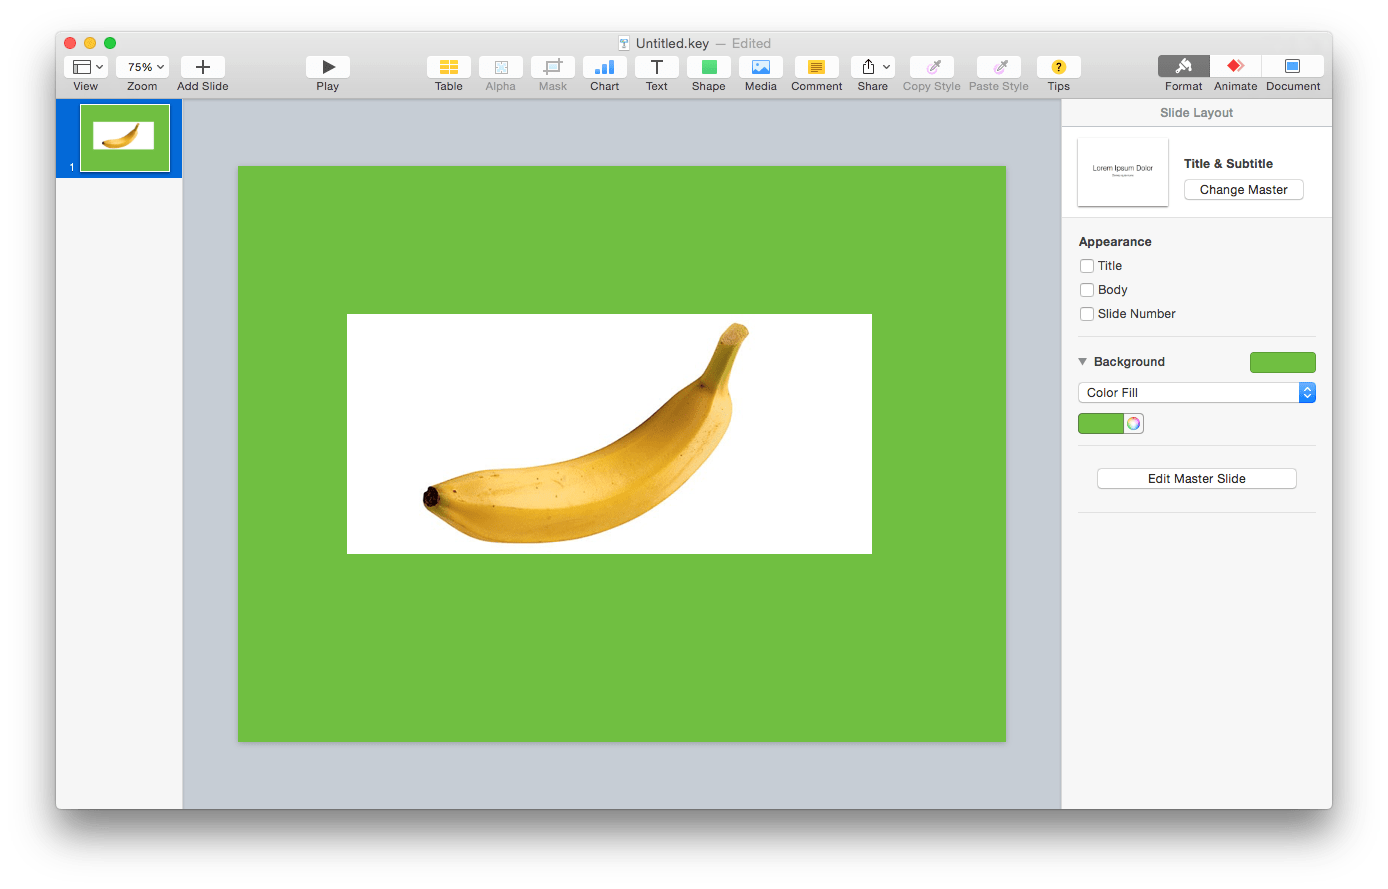Open the background color wheel picker
Image resolution: width=1388 pixels, height=889 pixels.
[x=1133, y=423]
